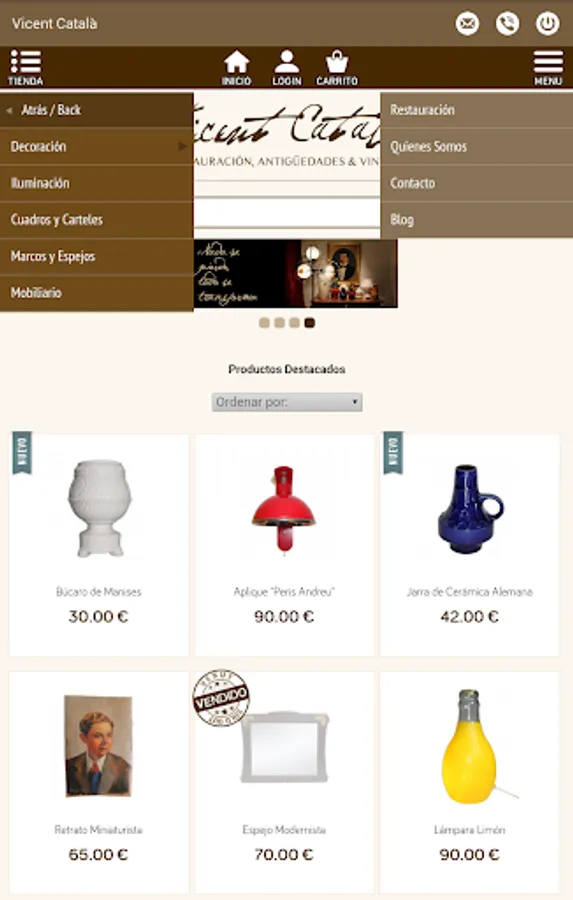The image size is (573, 900).
Task: Select the first carousel dot
Action: pyautogui.click(x=264, y=323)
